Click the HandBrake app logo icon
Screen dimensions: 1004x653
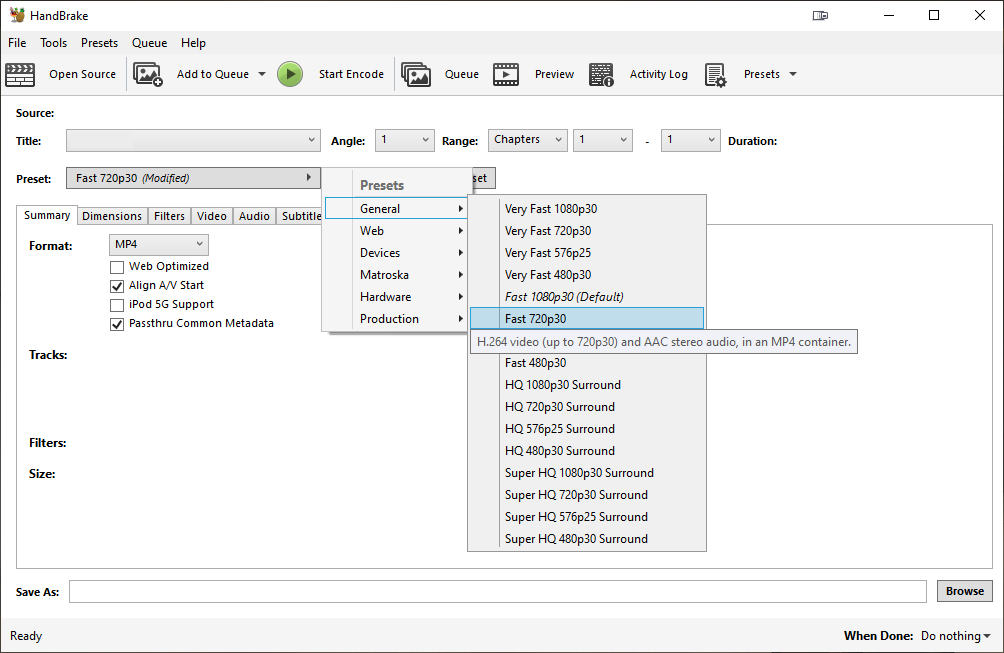click(x=17, y=15)
